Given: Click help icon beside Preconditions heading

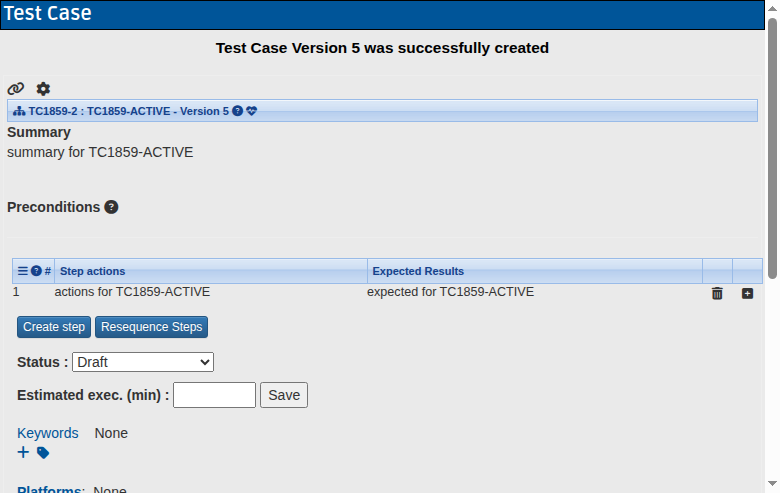Looking at the screenshot, I should 111,207.
